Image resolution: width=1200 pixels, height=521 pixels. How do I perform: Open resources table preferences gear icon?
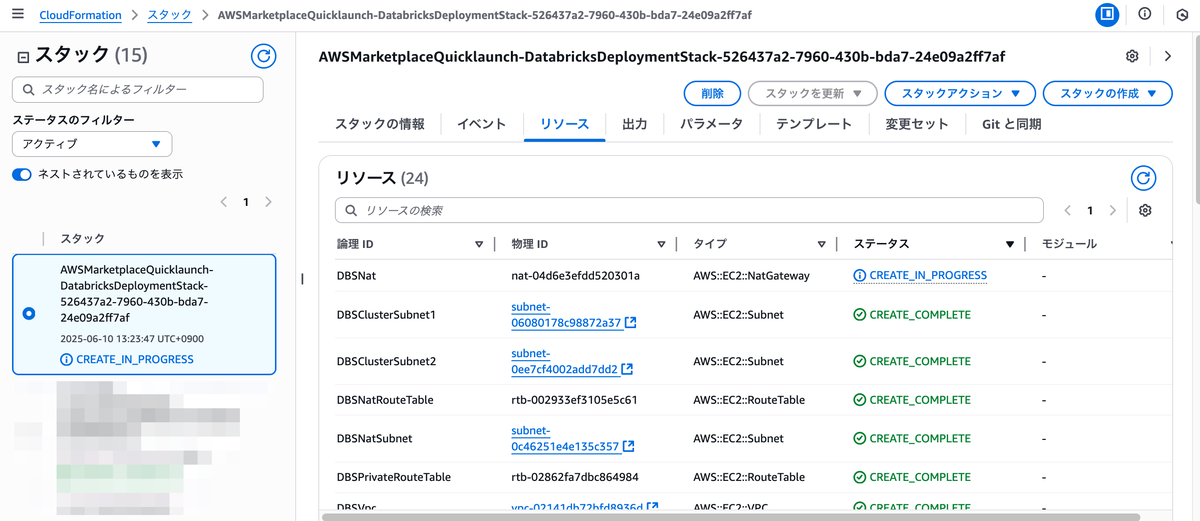(x=1146, y=211)
